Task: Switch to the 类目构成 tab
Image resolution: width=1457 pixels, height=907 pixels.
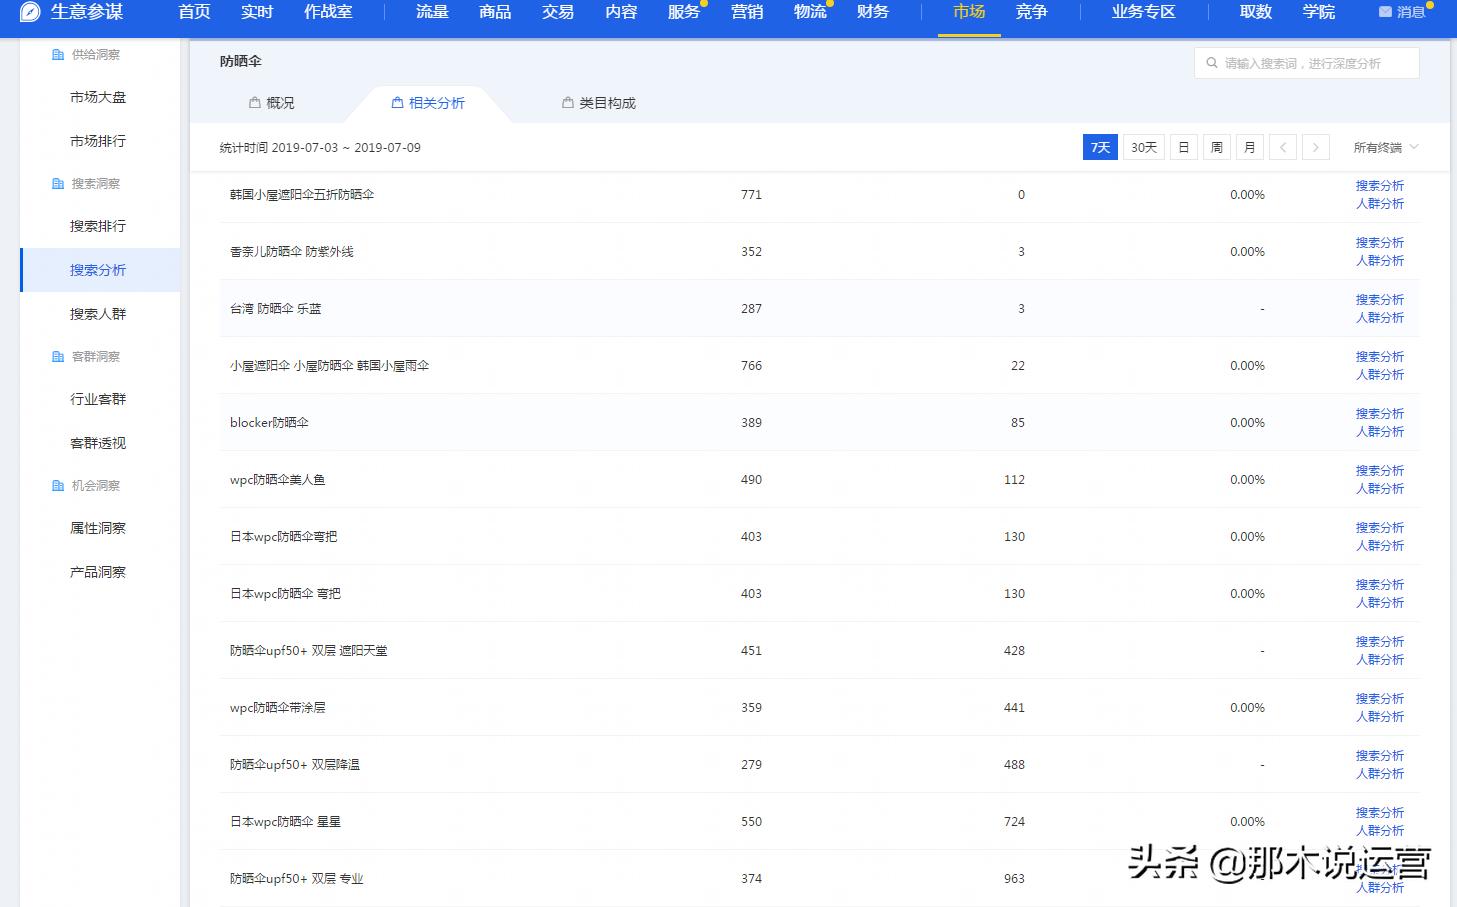Action: (x=607, y=101)
